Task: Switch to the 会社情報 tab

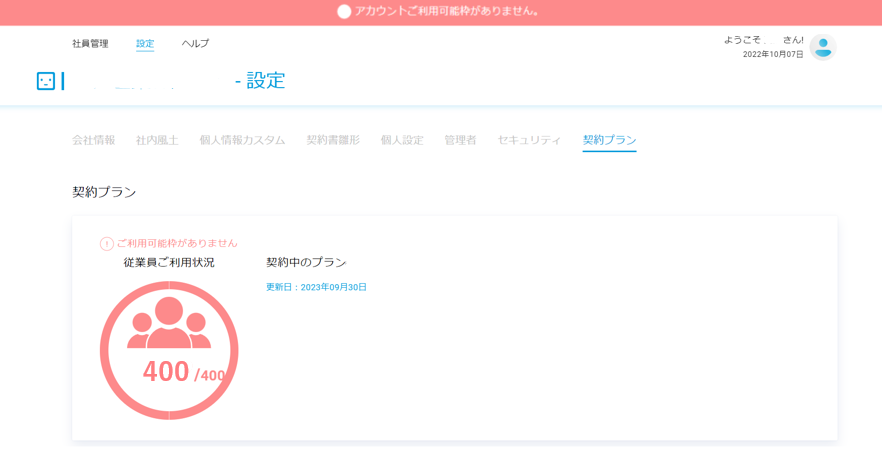Action: (93, 140)
